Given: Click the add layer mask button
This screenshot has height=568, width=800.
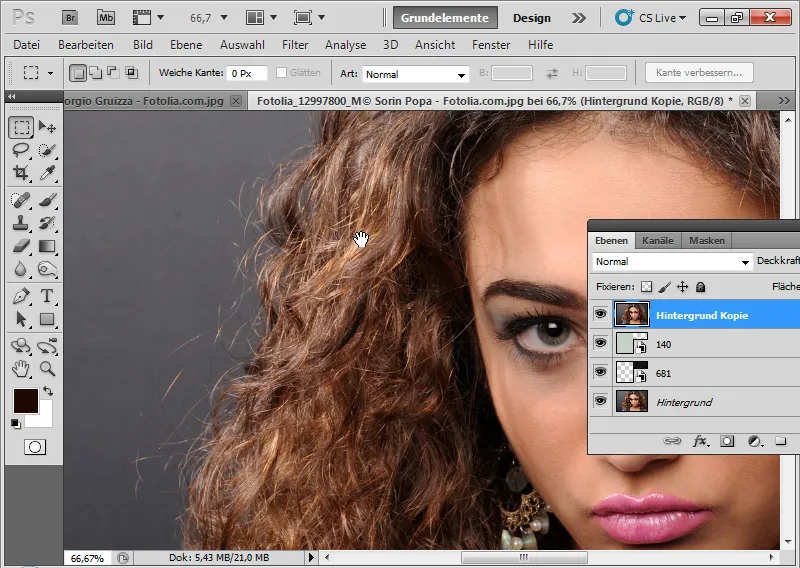Looking at the screenshot, I should pyautogui.click(x=727, y=440).
